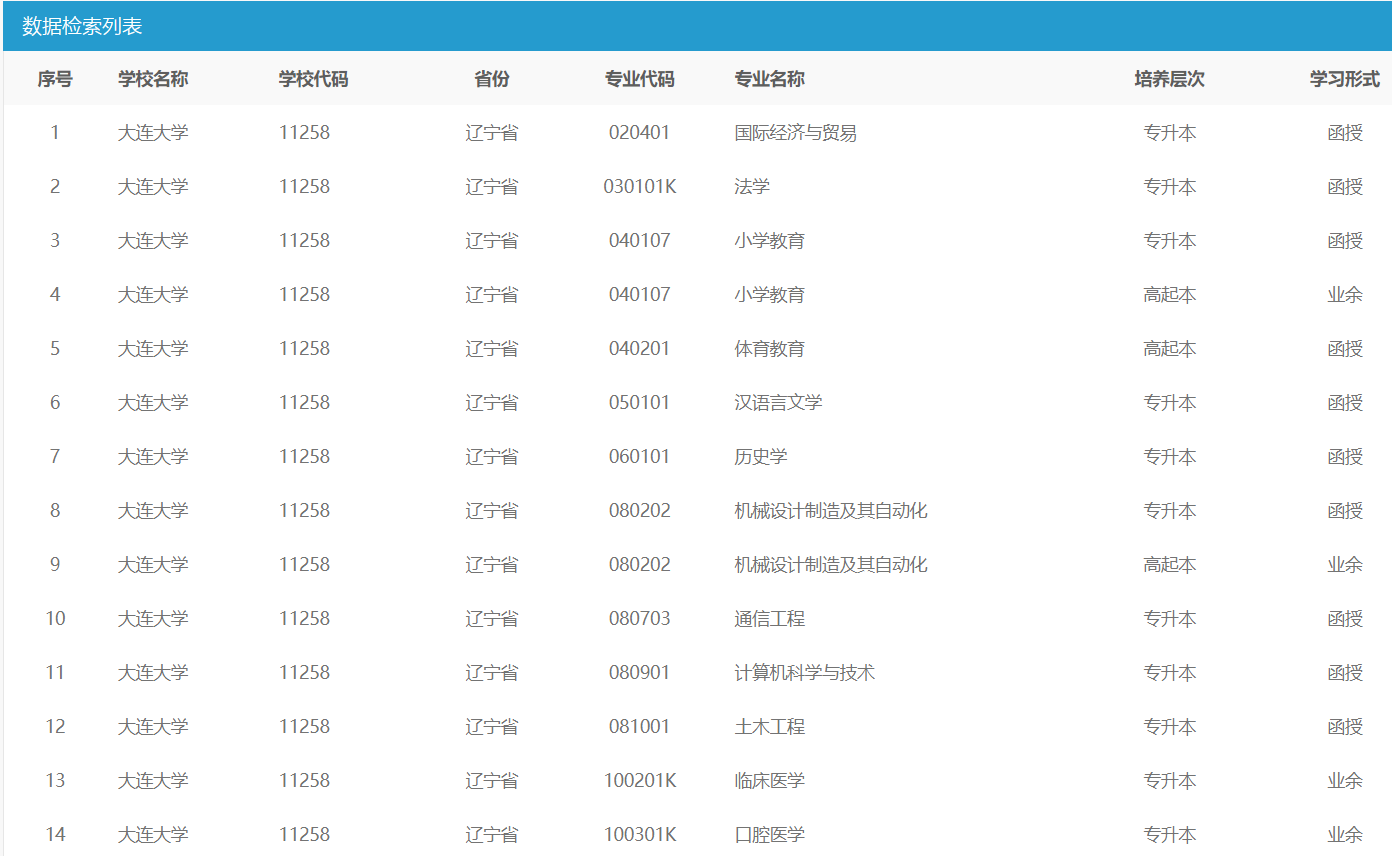Click major code 080703
The width and height of the screenshot is (1392, 856).
click(640, 619)
